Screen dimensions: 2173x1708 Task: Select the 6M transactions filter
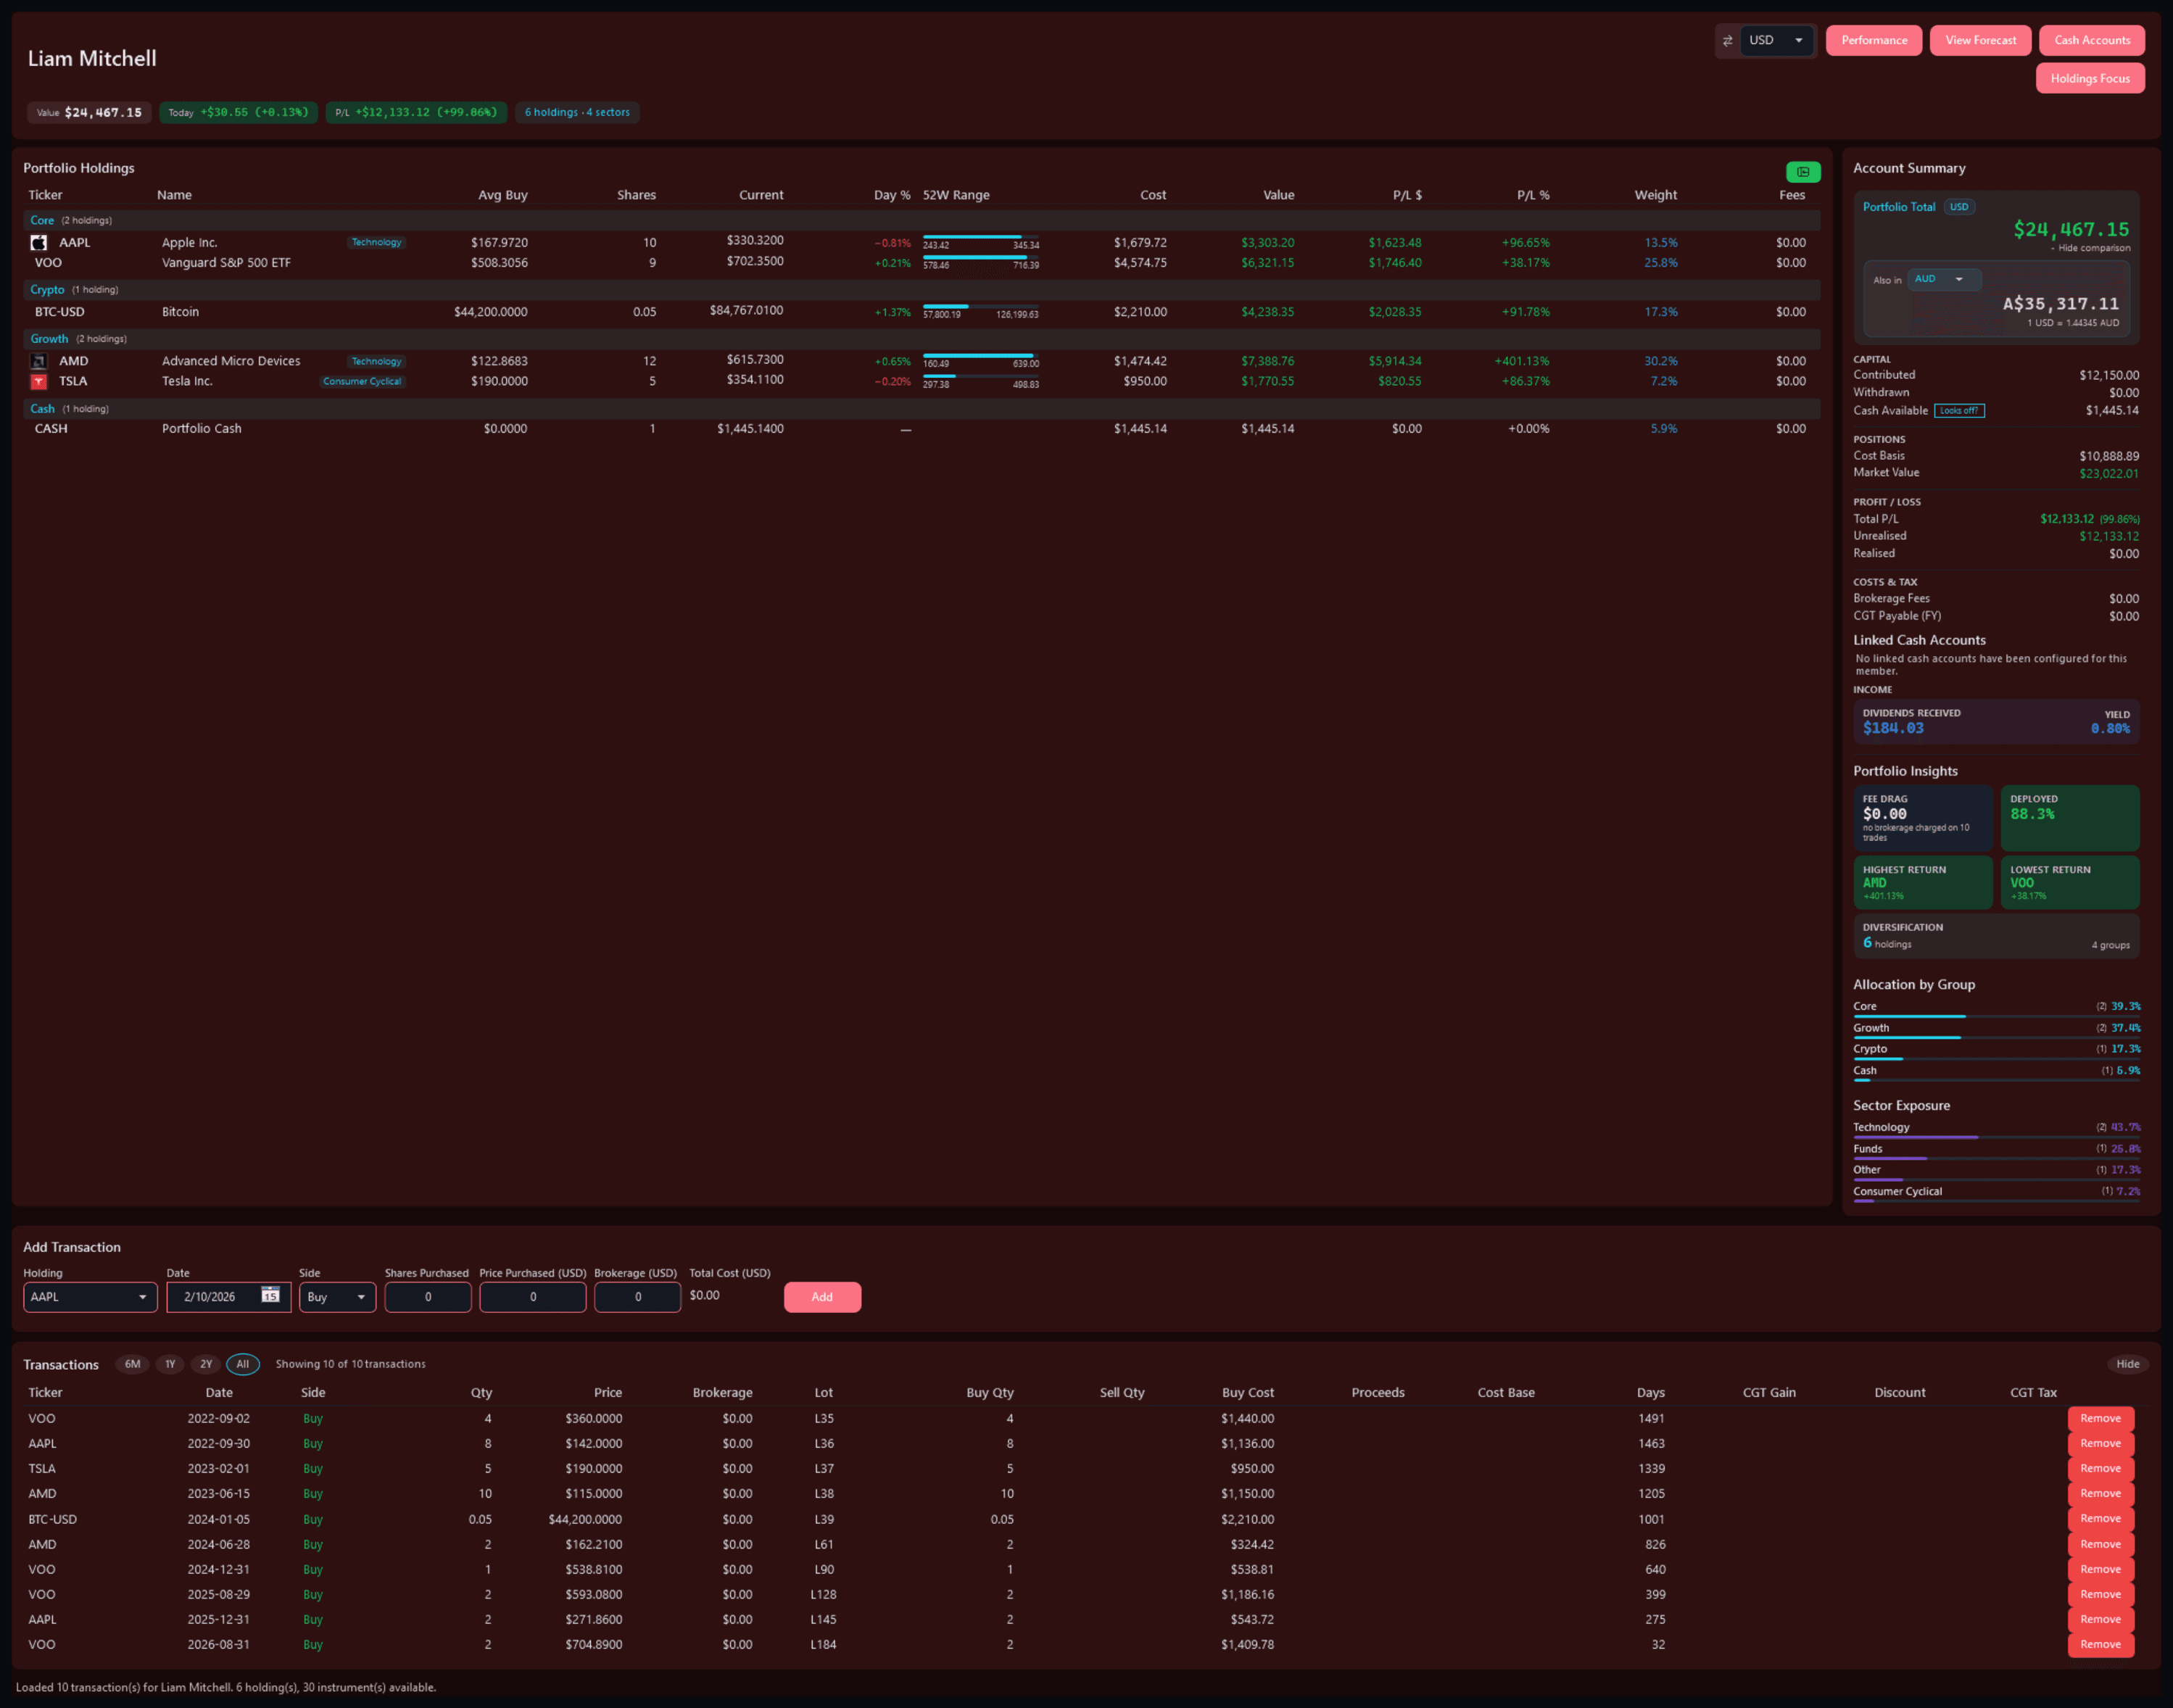click(132, 1364)
